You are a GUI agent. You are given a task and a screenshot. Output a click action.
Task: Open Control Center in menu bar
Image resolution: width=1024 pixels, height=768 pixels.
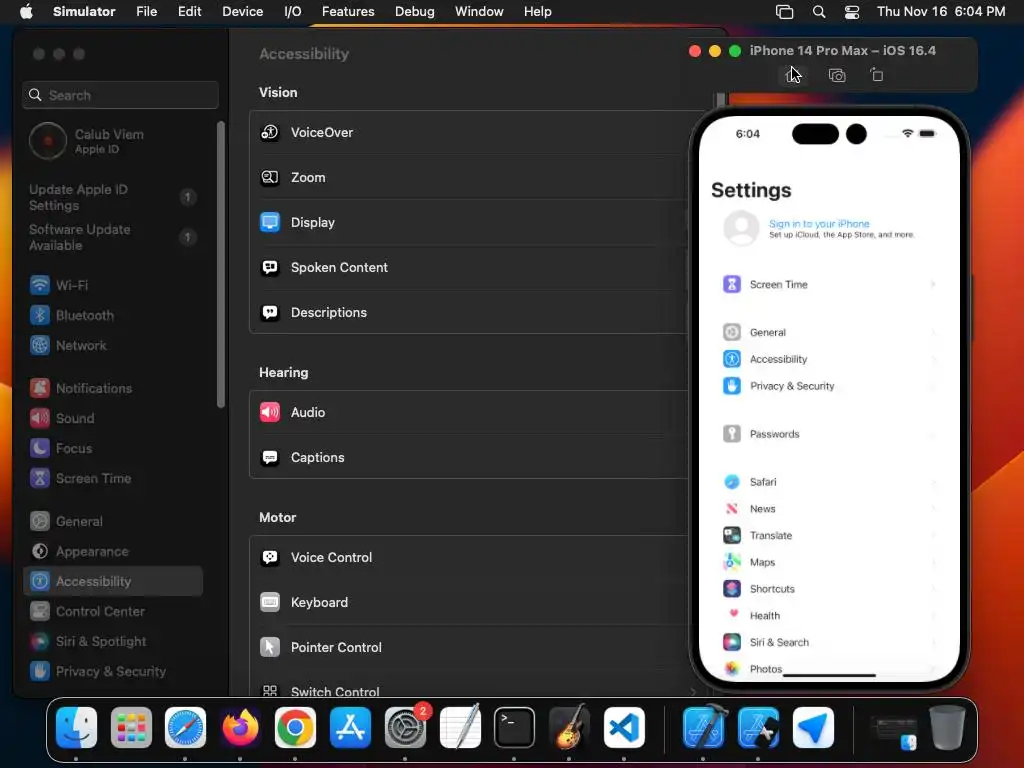click(x=852, y=12)
